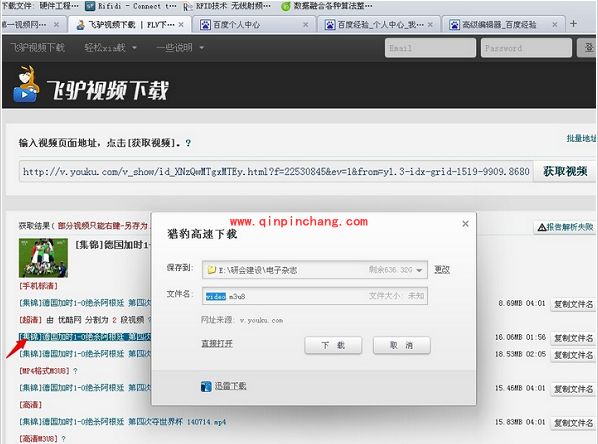598x444 pixels.
Task: Click the youku video URL input box
Action: [276, 172]
